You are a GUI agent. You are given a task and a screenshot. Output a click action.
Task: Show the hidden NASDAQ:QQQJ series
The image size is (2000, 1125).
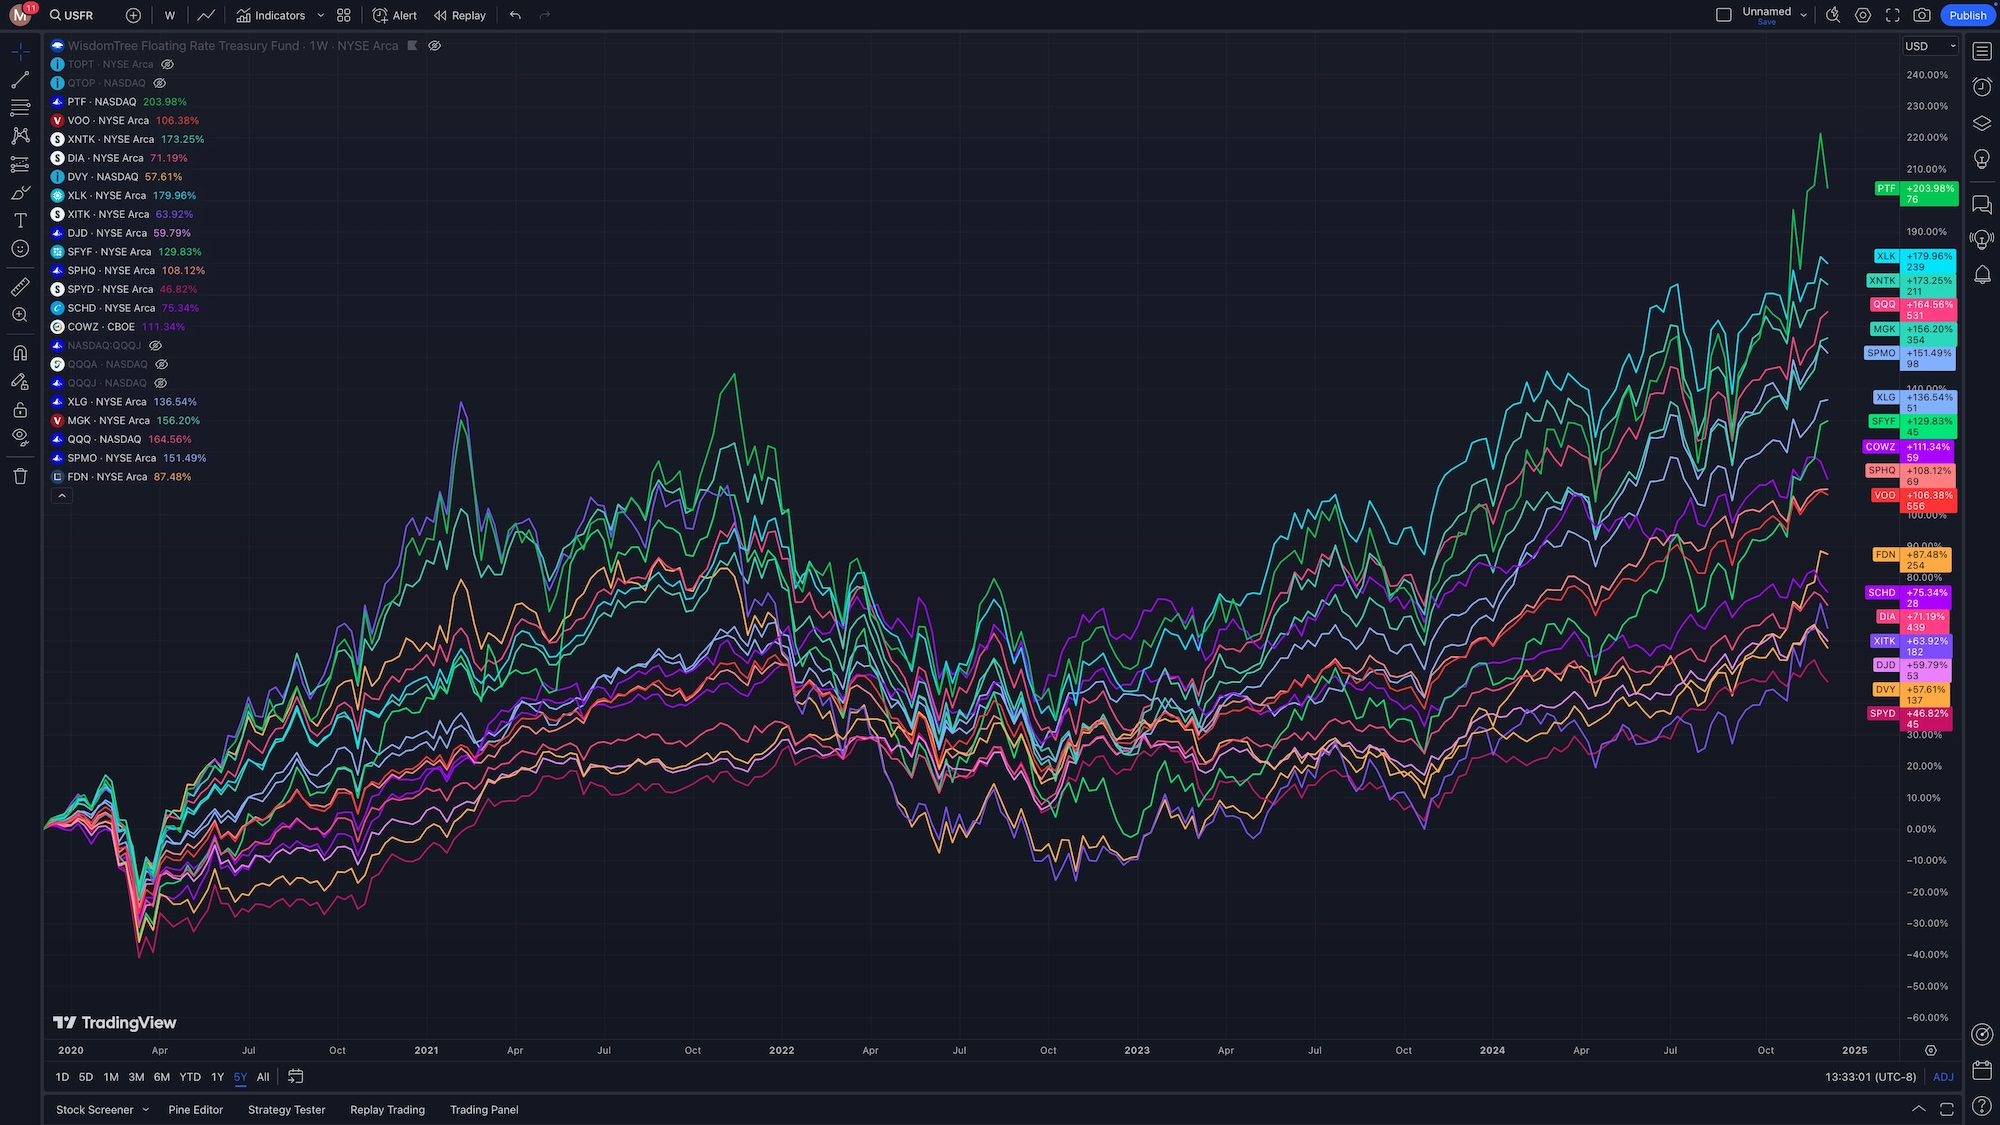[155, 345]
